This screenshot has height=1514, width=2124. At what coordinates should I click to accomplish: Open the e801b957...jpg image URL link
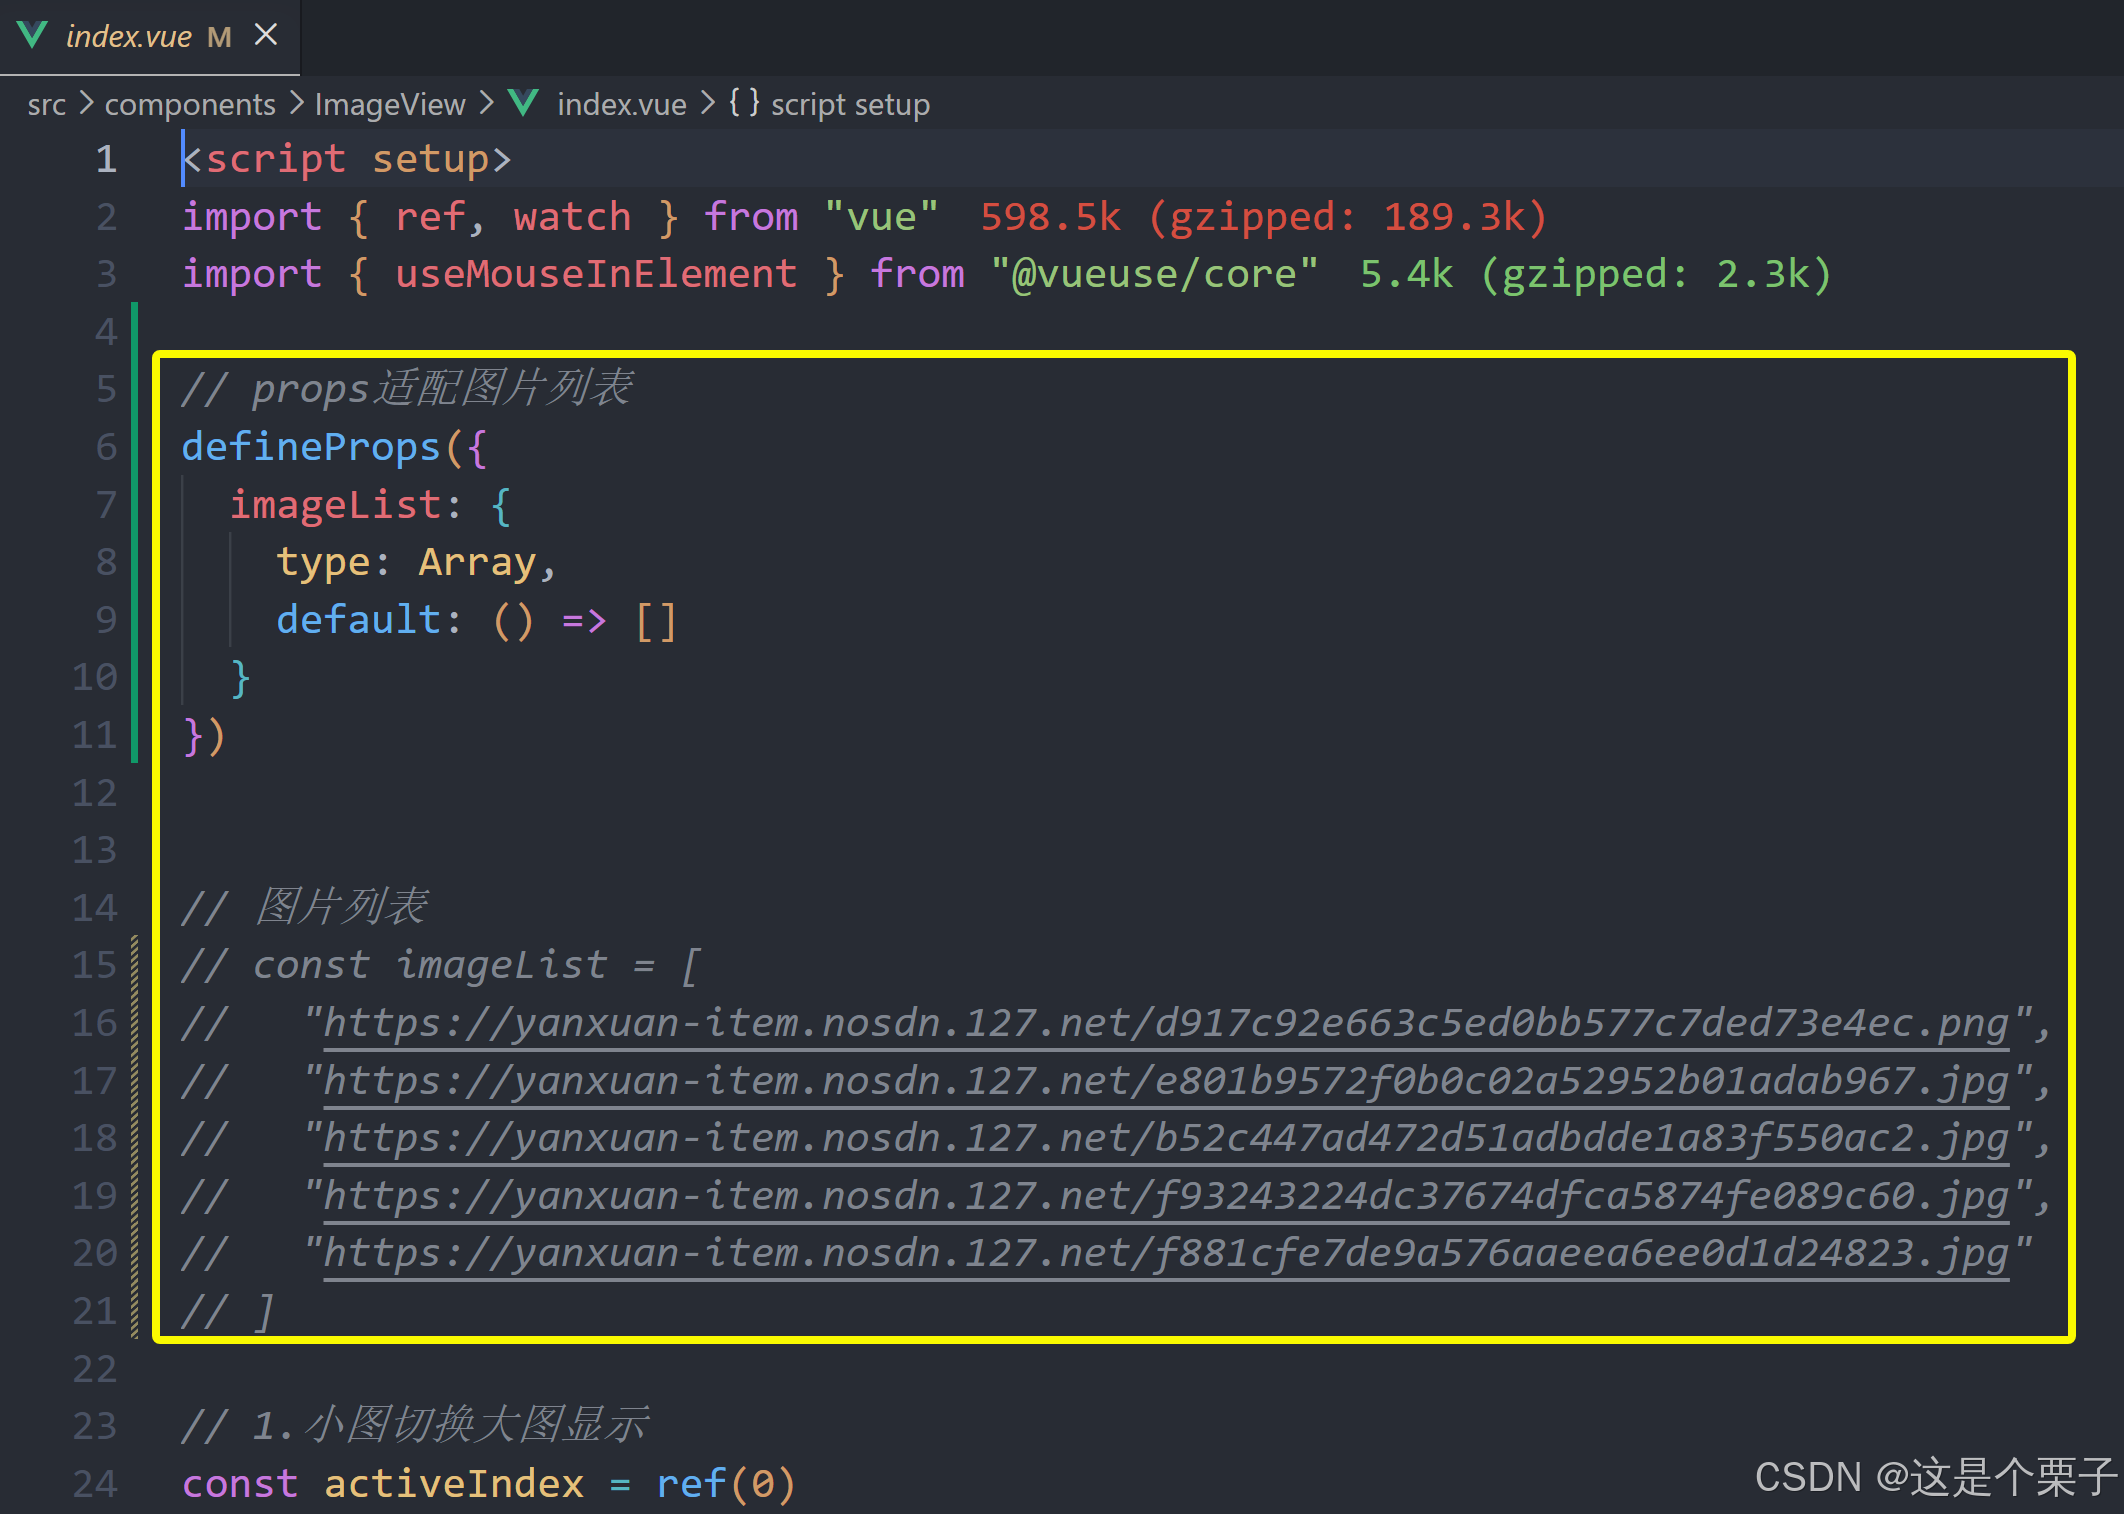(x=1165, y=1081)
